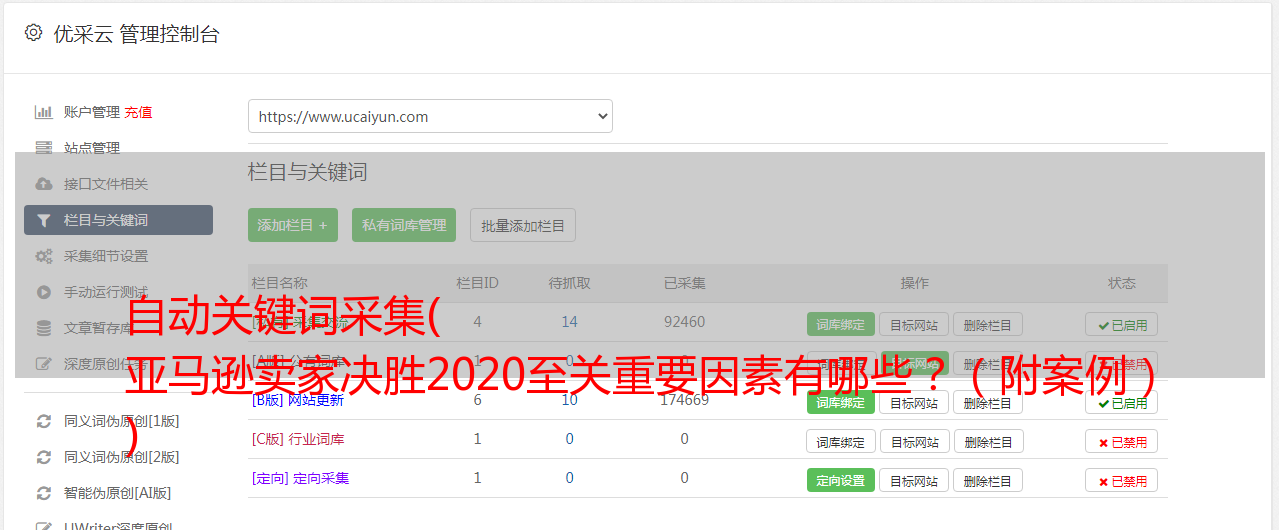Open the 优采云 管理控制台 header title
This screenshot has width=1279, height=530.
pos(136,34)
